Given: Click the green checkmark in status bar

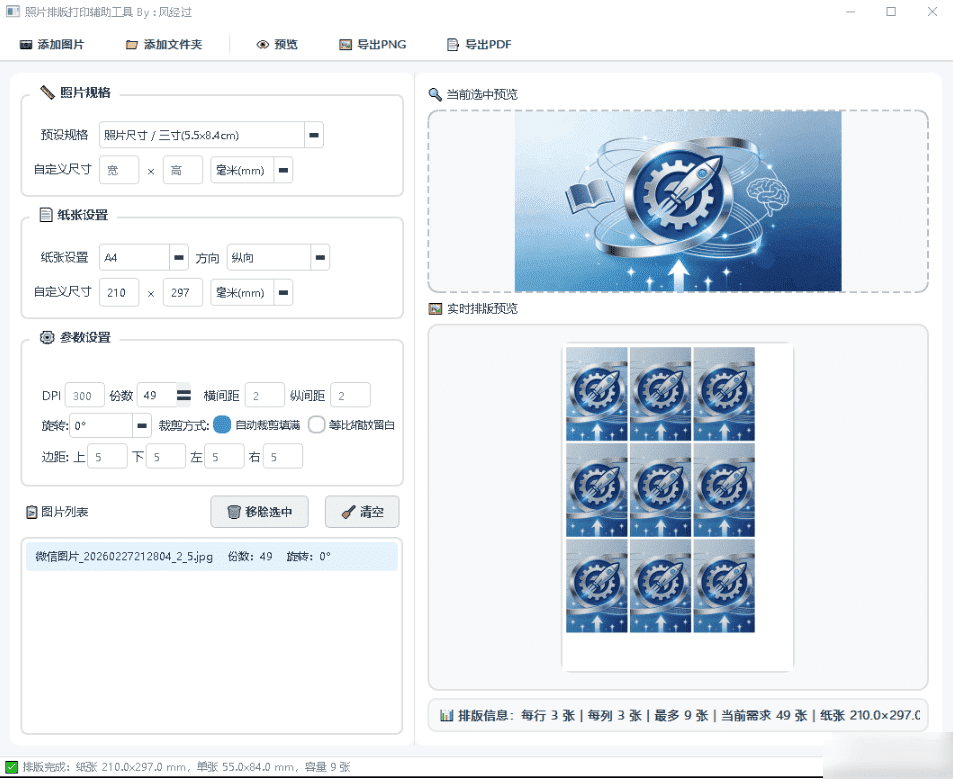Looking at the screenshot, I should (14, 766).
